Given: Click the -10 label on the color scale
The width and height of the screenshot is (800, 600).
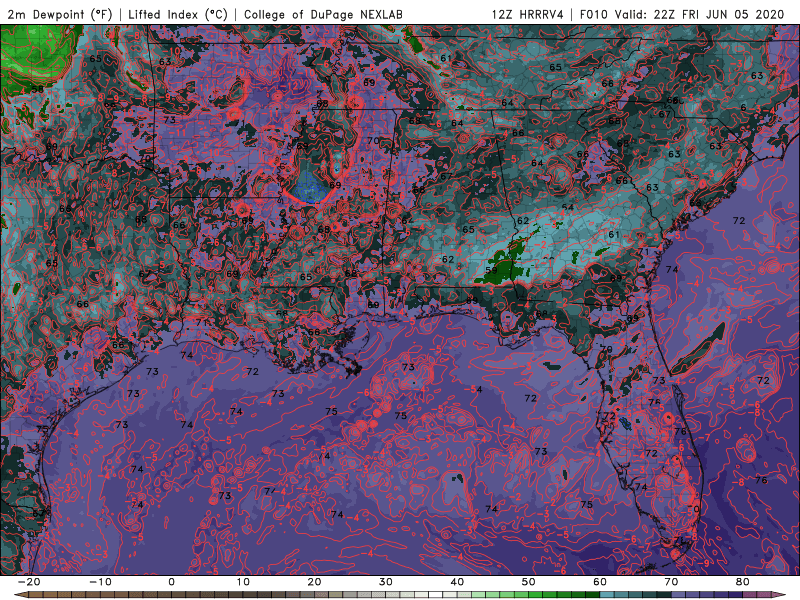Looking at the screenshot, I should click(100, 582).
